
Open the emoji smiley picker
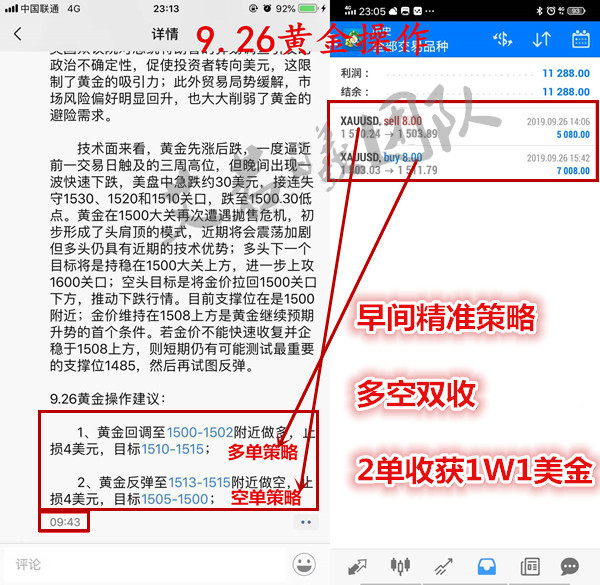[x=304, y=564]
